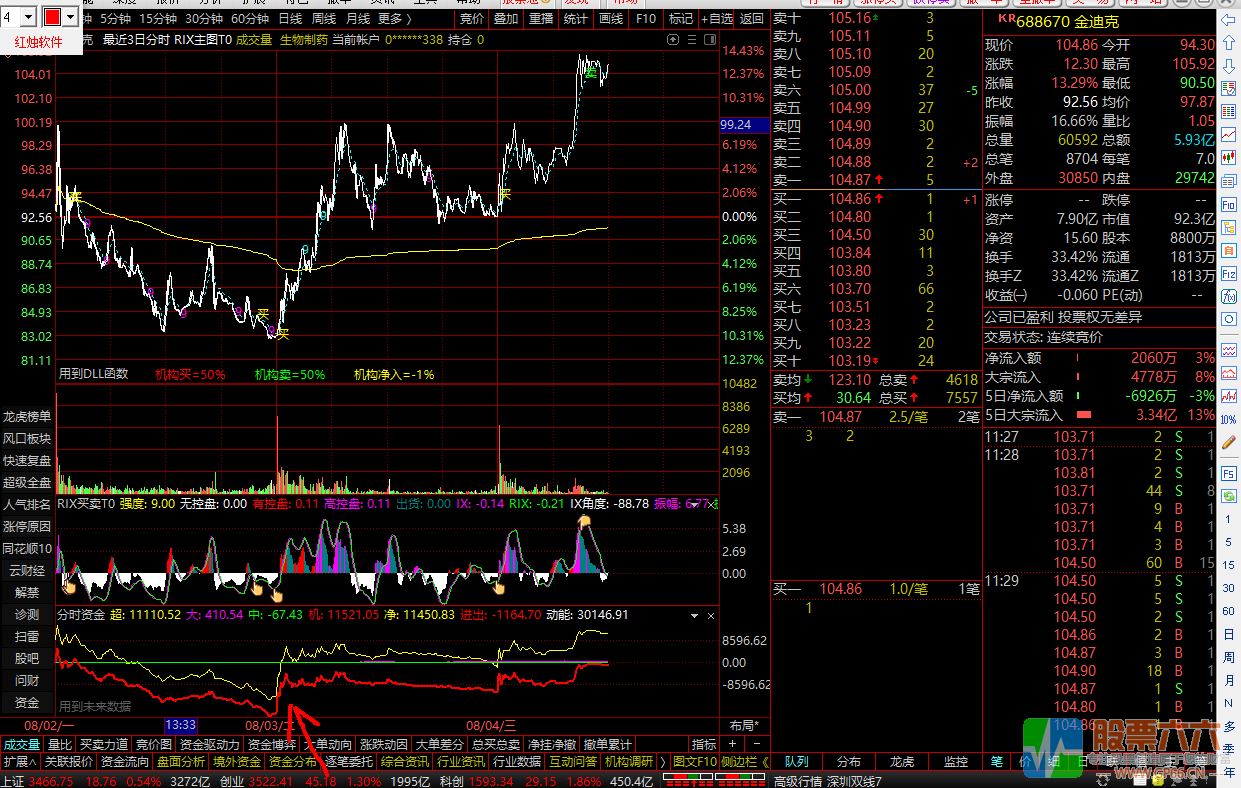
Task: Click the red color swatch
Action: tap(52, 17)
